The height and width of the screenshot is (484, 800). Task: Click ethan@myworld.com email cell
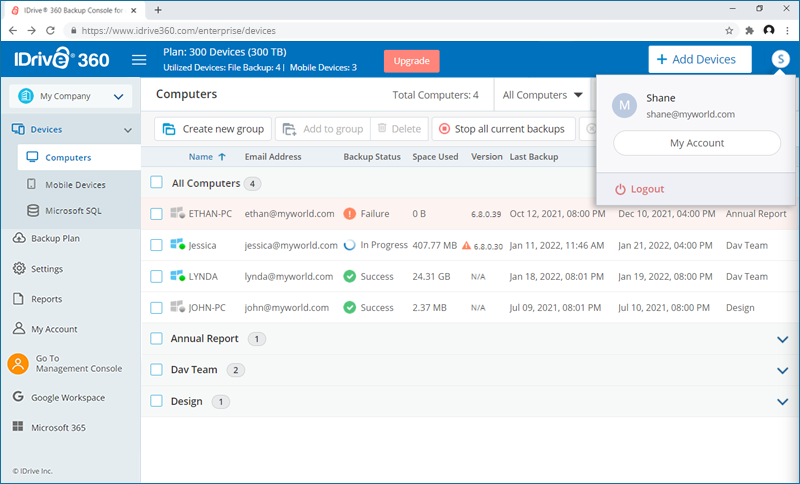click(289, 214)
